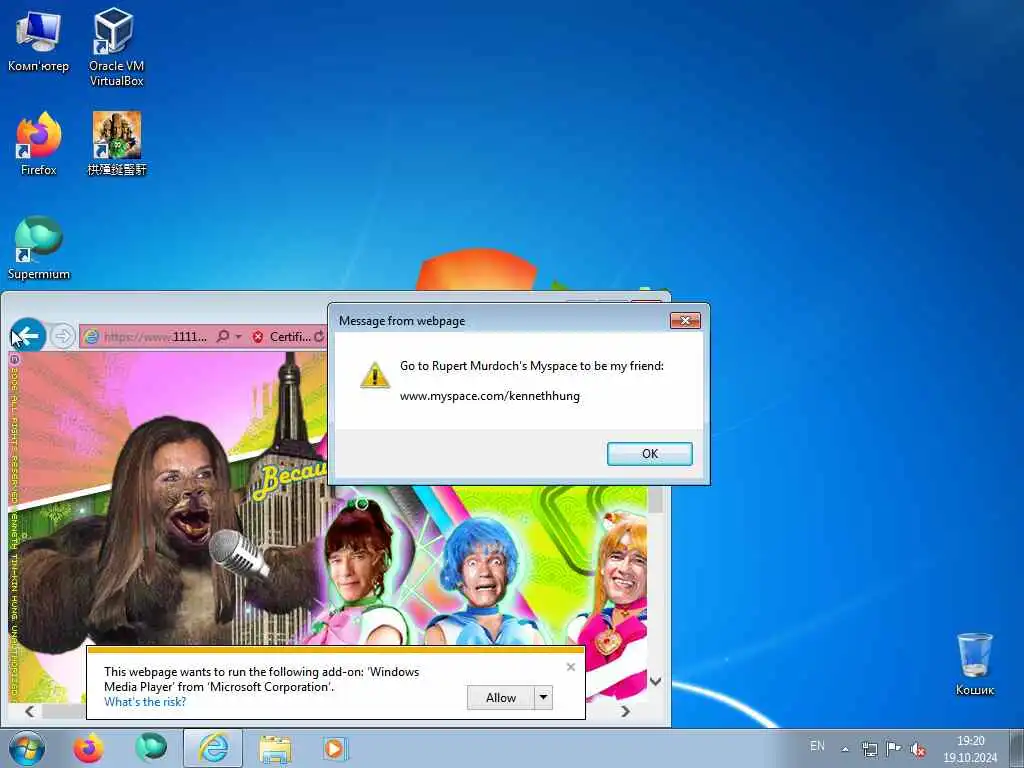Click the network tray icon
Screen dimensions: 1024x768
[x=869, y=749]
